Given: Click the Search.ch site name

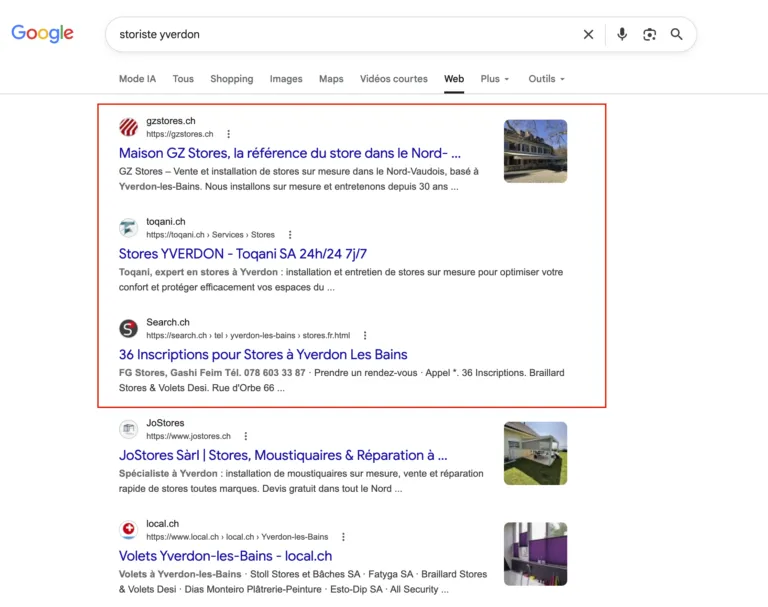Looking at the screenshot, I should point(168,322).
